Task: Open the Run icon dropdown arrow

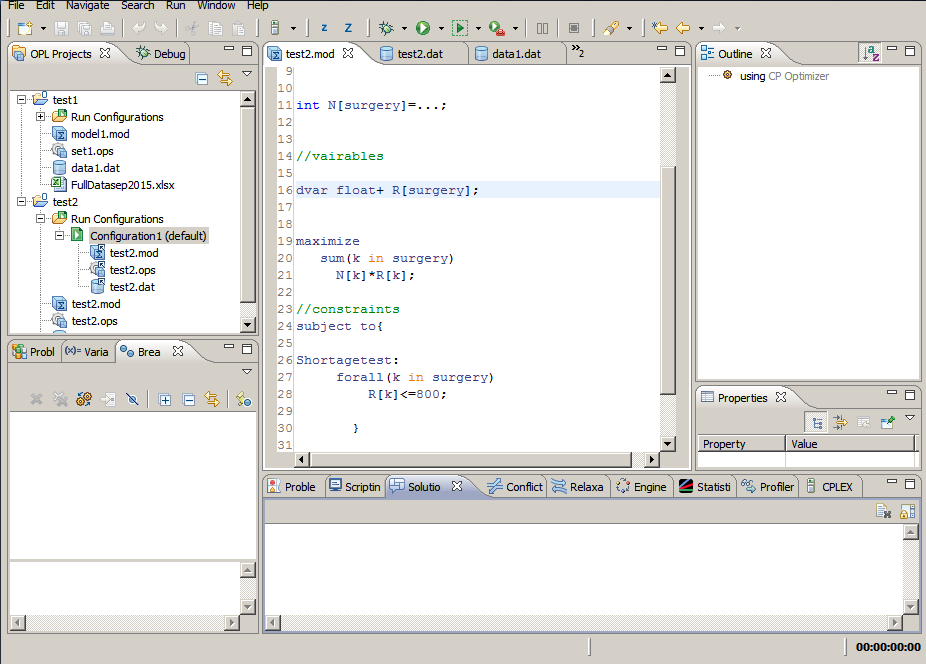Action: pyautogui.click(x=441, y=28)
